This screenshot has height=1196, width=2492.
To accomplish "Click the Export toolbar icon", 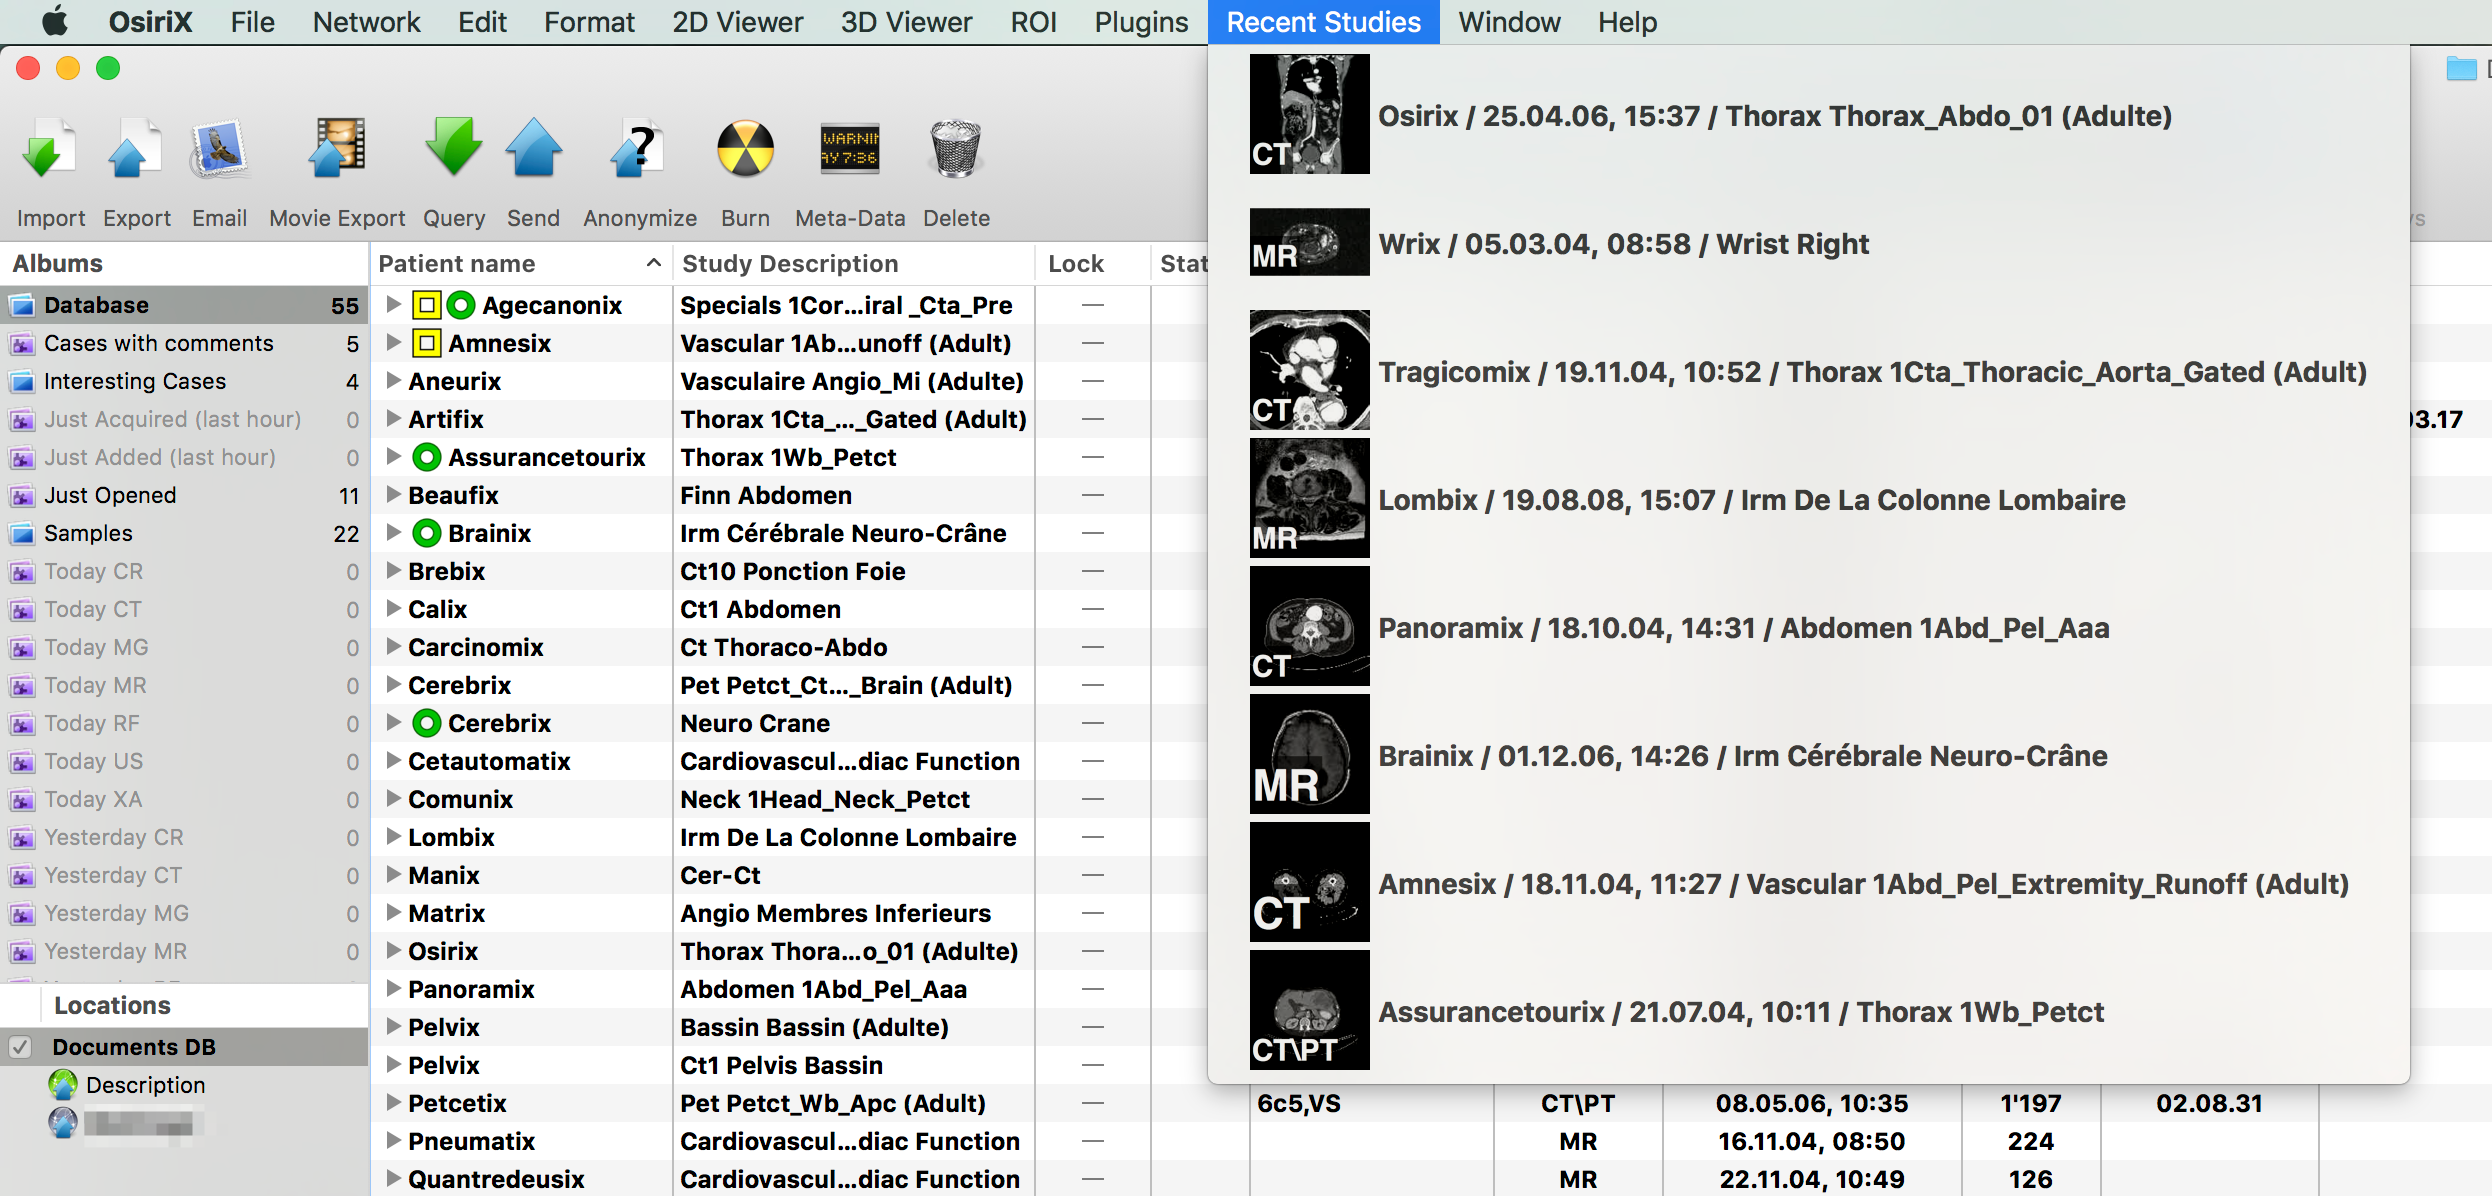I will tap(135, 149).
